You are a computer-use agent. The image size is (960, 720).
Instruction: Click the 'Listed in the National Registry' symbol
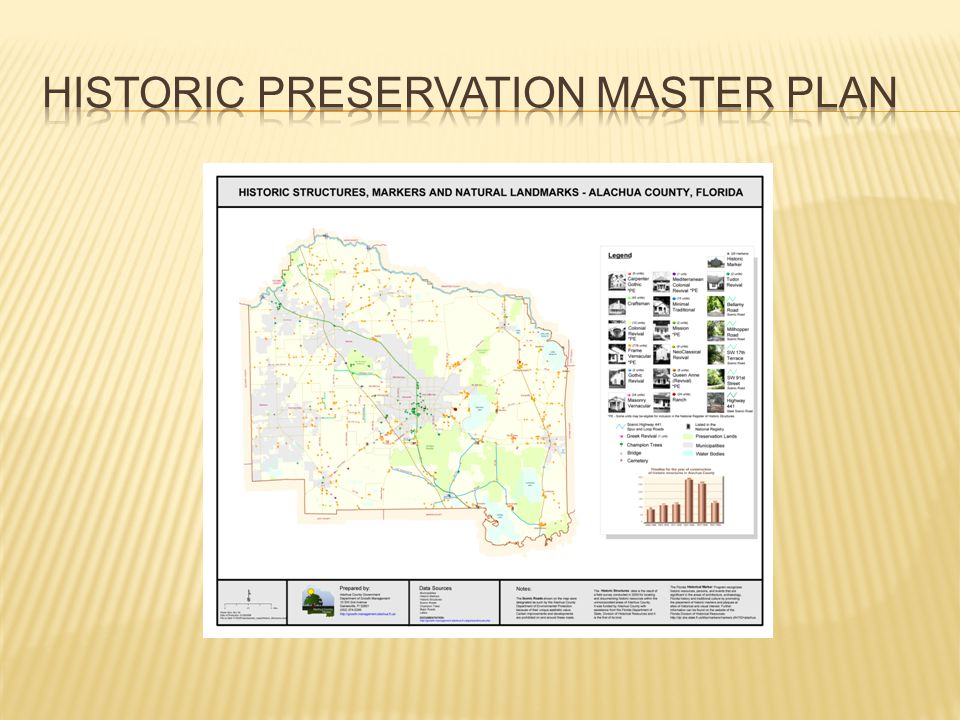click(688, 427)
